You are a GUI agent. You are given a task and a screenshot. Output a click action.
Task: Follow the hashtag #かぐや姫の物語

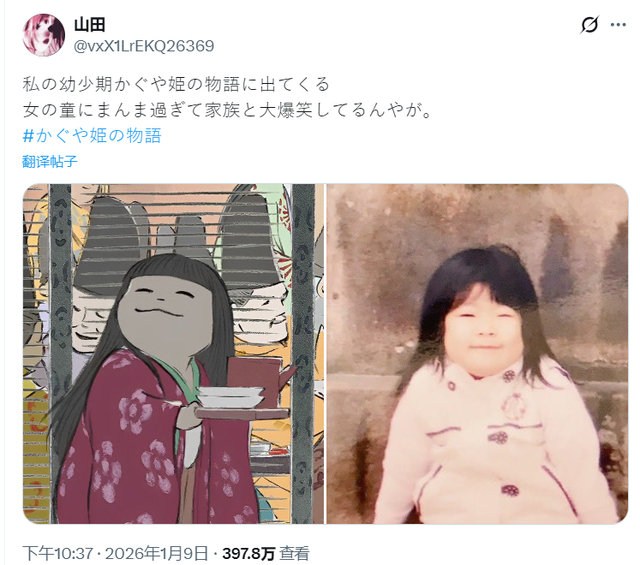pos(92,135)
